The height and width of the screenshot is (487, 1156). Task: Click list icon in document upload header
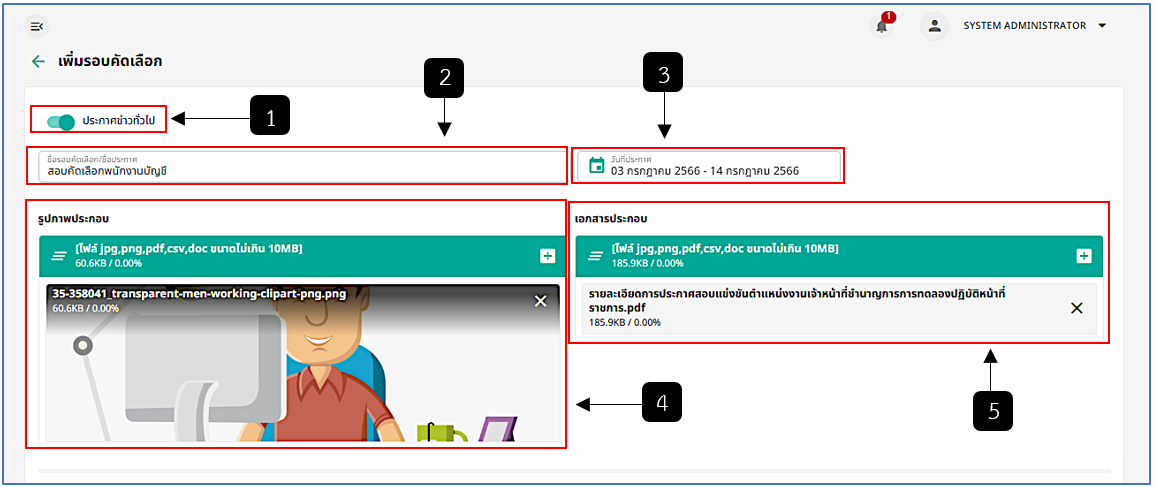[x=596, y=256]
